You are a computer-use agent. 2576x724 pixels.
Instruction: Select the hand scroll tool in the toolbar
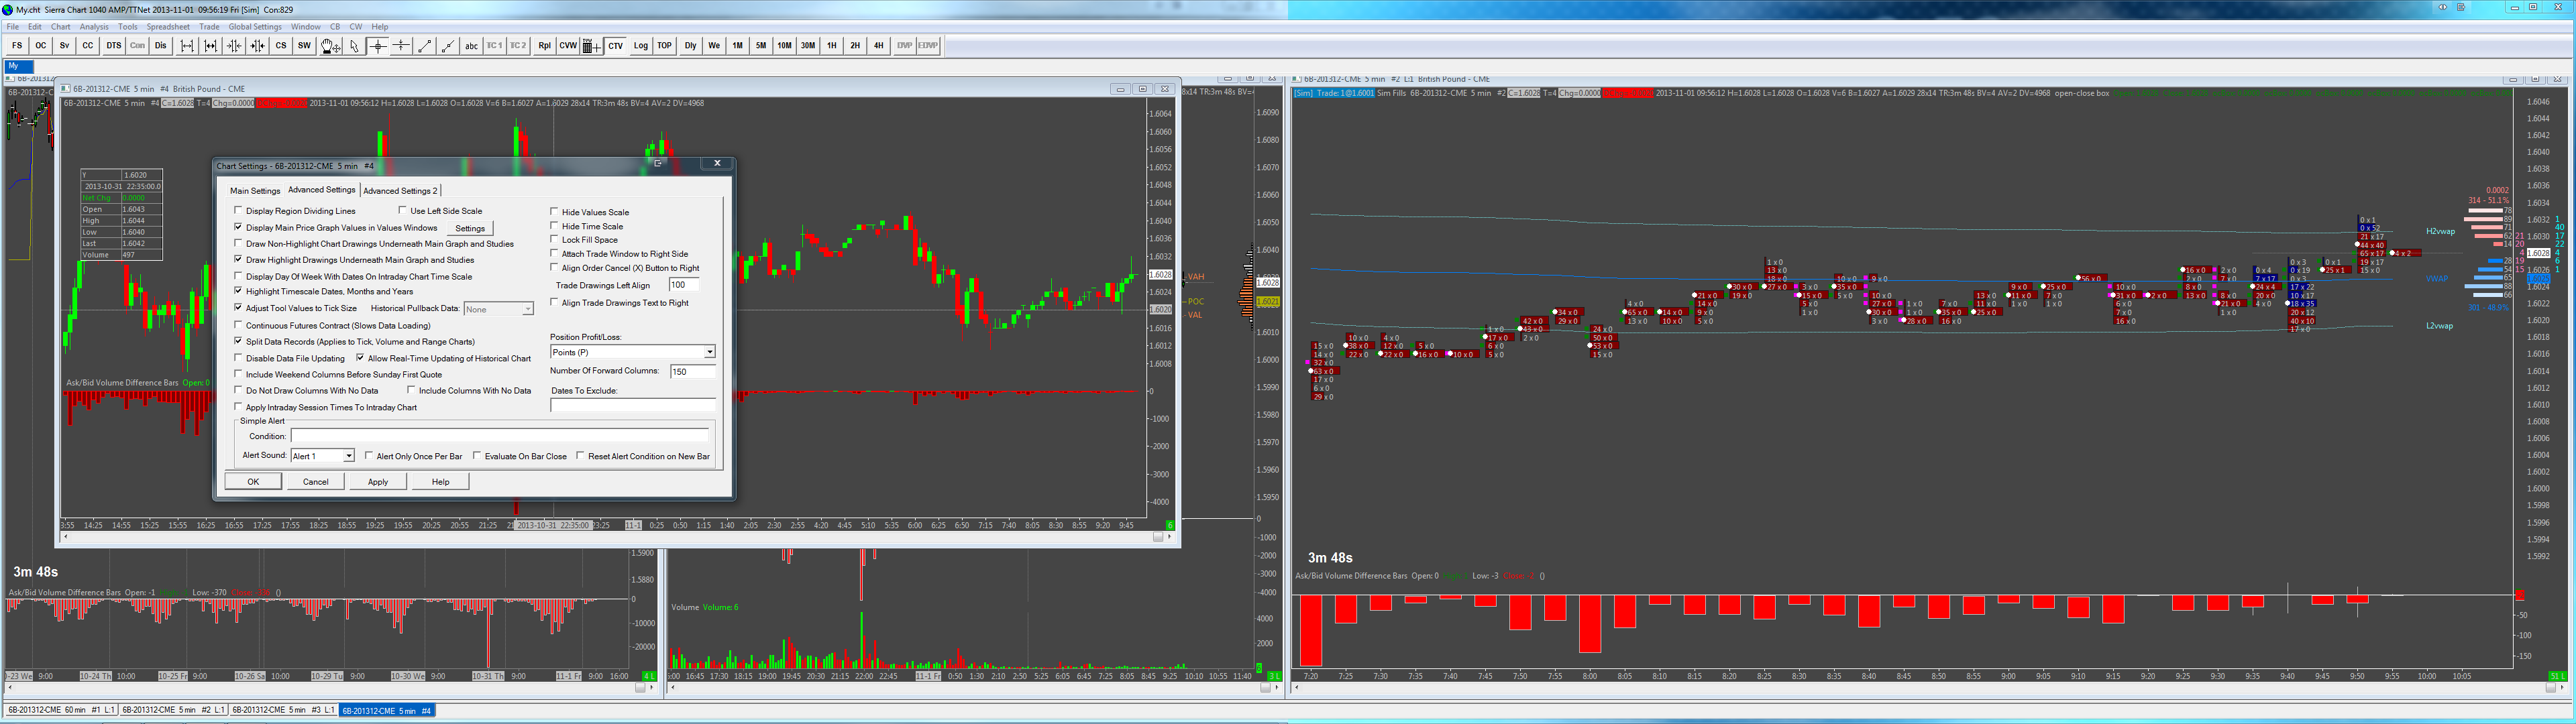click(x=330, y=46)
